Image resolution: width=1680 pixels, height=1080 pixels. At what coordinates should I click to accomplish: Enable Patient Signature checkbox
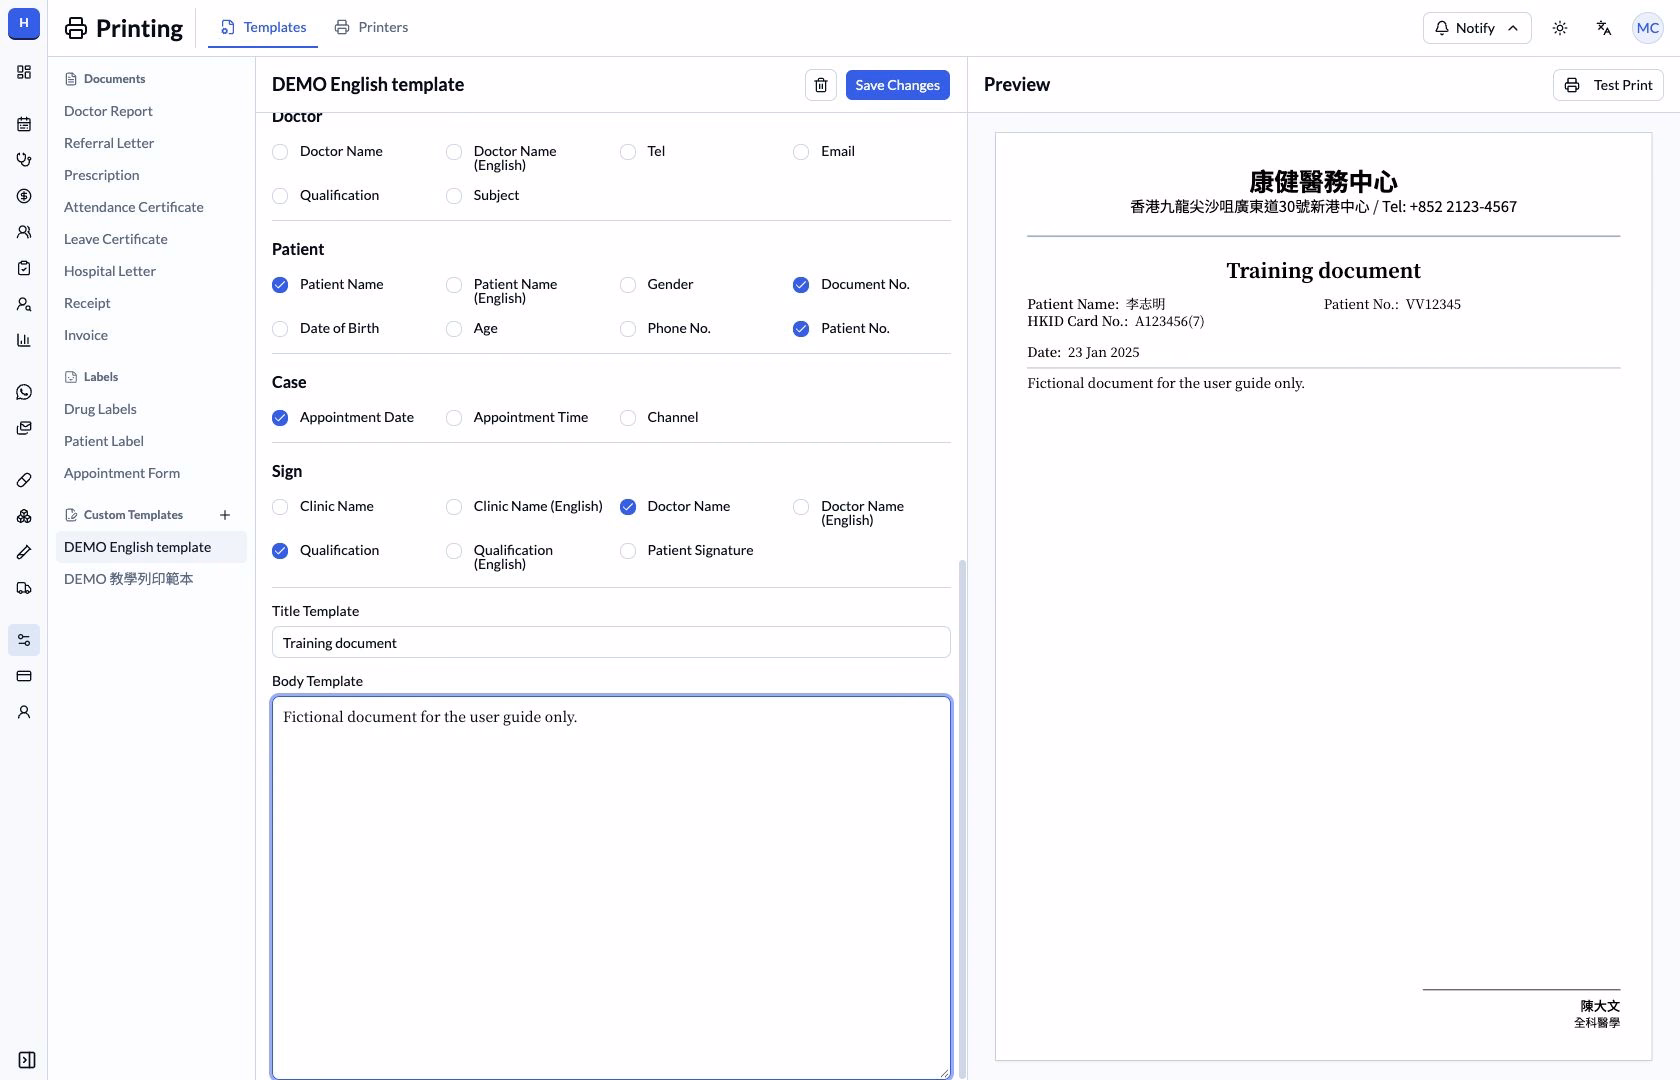[x=628, y=551]
